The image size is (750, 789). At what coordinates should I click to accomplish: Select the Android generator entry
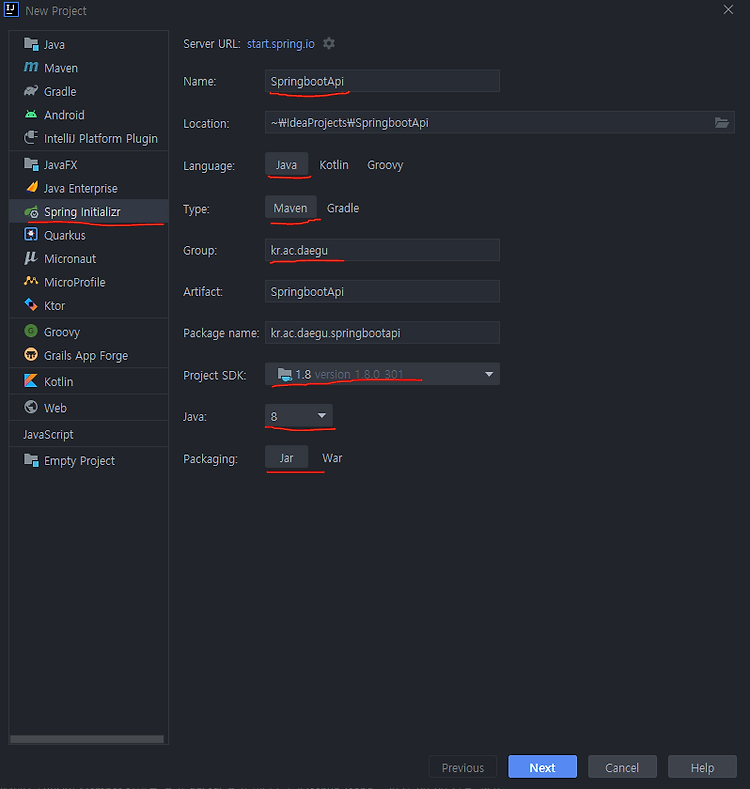(x=89, y=115)
